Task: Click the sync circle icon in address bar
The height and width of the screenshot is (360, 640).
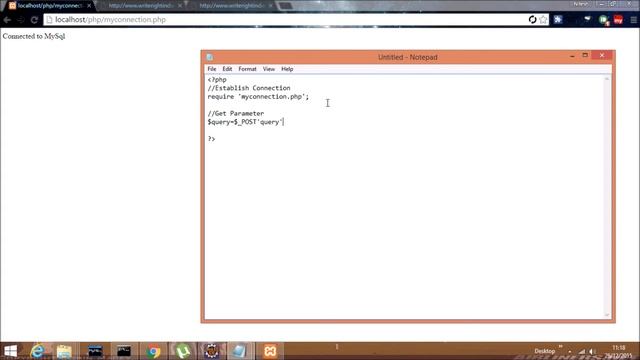Action: (x=532, y=20)
